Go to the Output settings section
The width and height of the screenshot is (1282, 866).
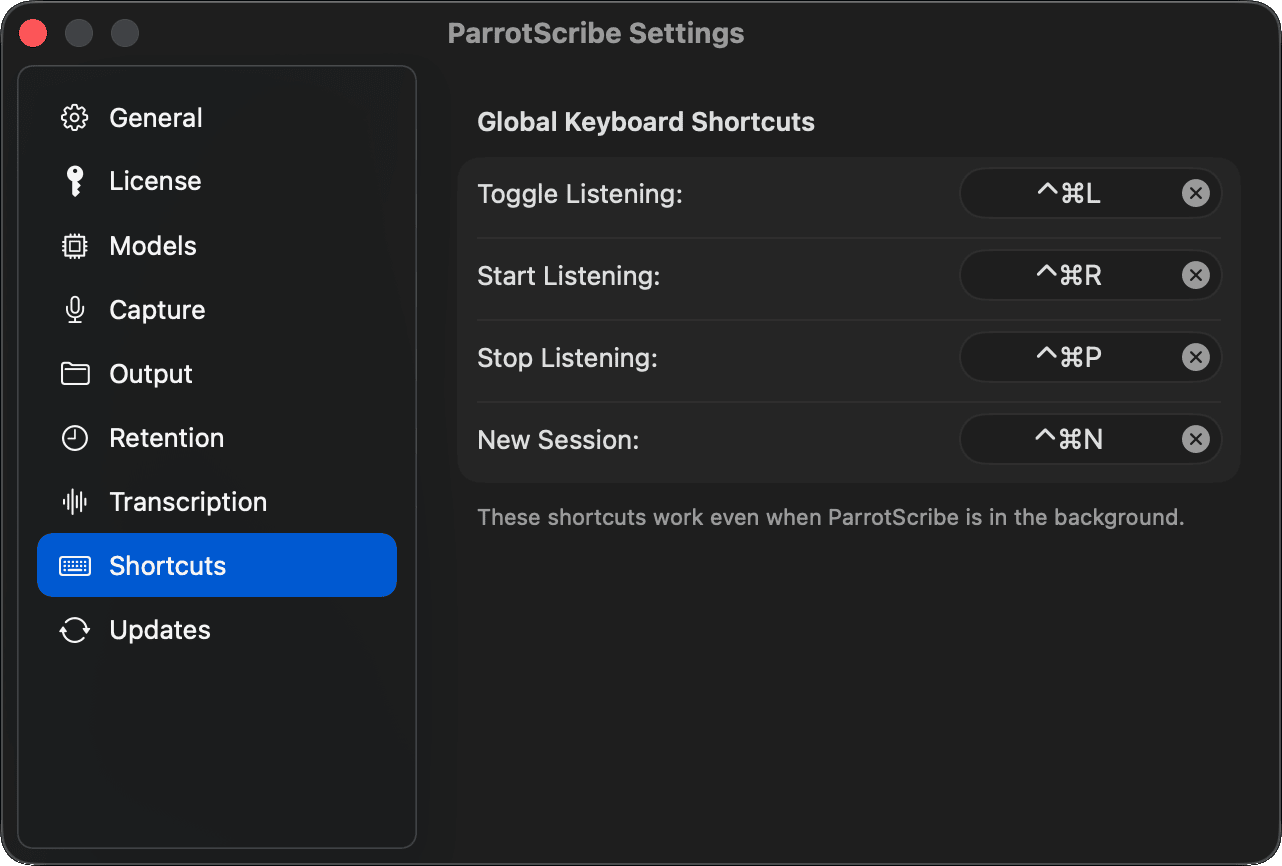(151, 374)
